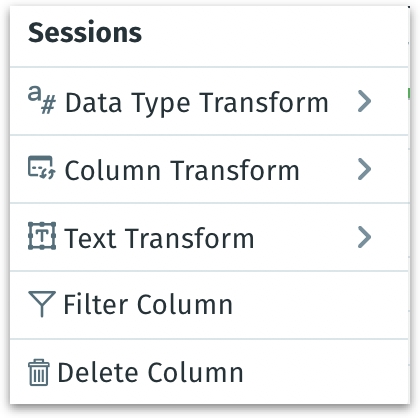Select Filter Column from the menu
The image size is (420, 418).
coord(209,305)
